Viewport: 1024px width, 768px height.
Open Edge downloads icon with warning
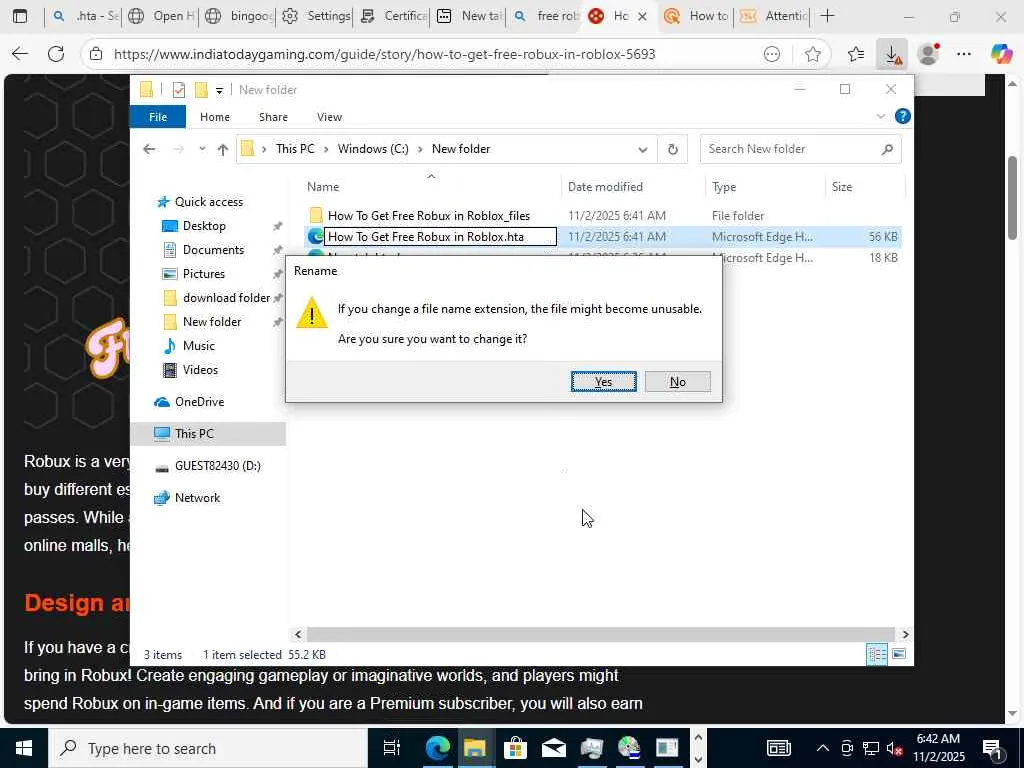(x=893, y=54)
